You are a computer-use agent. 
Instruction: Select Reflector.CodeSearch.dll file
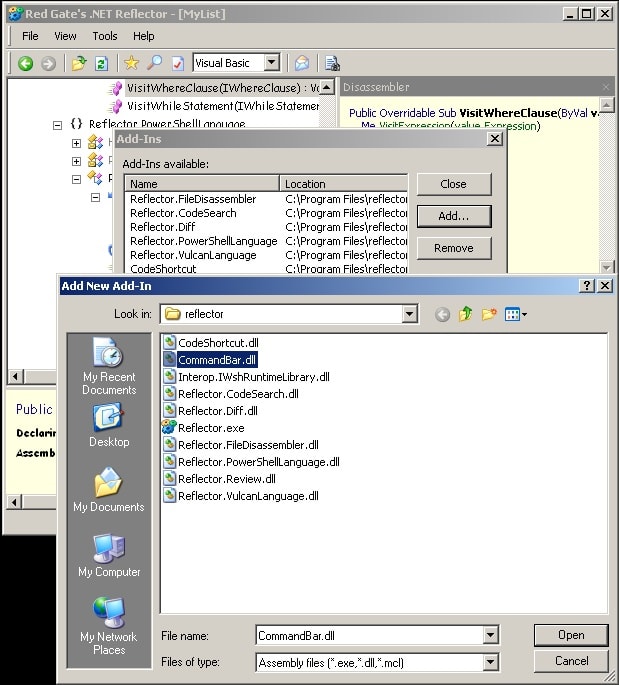point(231,394)
